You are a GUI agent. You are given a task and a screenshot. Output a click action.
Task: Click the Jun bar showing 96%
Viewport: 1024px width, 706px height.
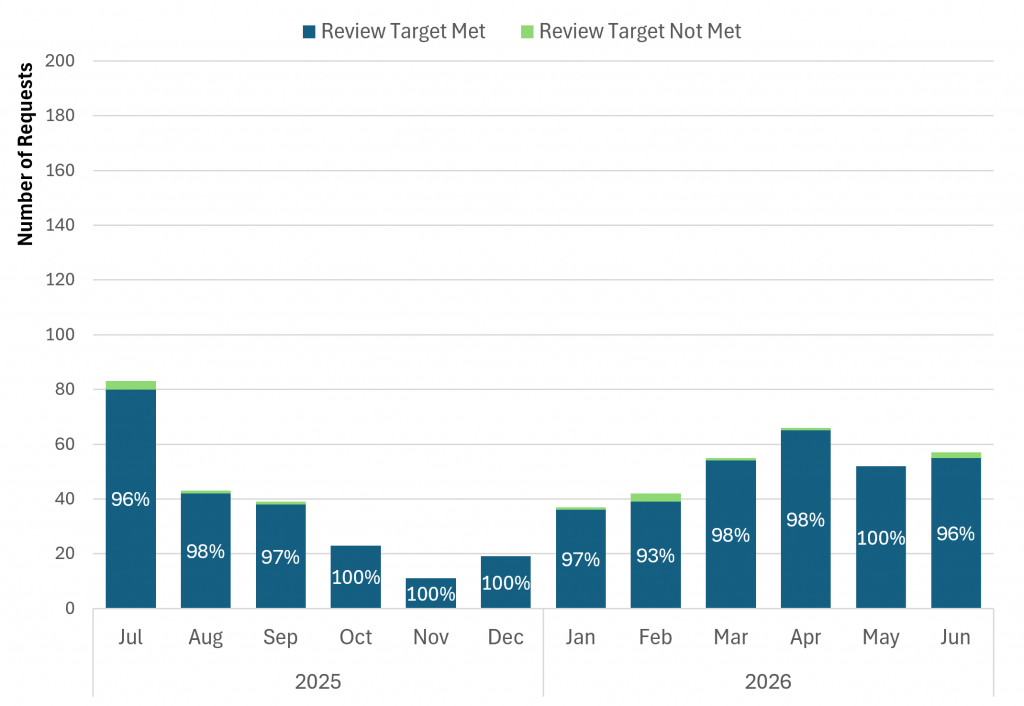pyautogui.click(x=956, y=533)
